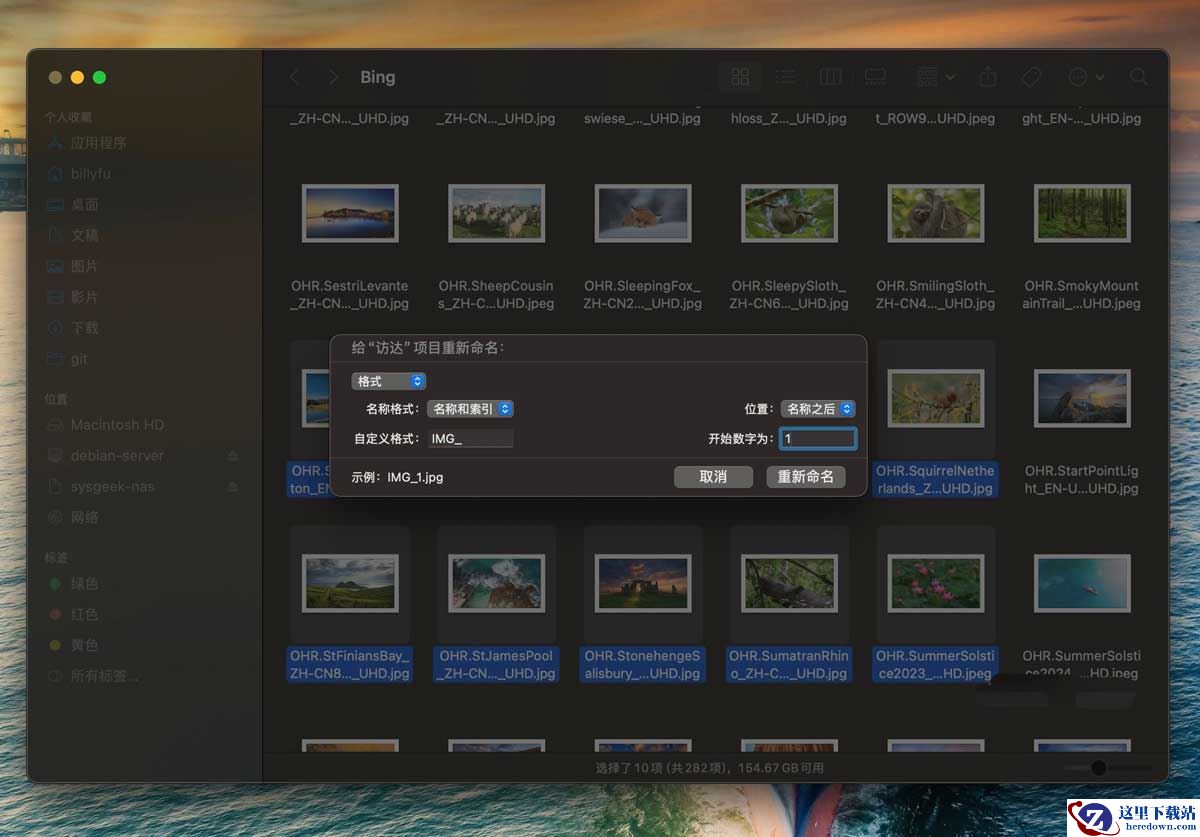Screen dimensions: 1200x837
Task: Click the 取消 button
Action: click(x=713, y=477)
